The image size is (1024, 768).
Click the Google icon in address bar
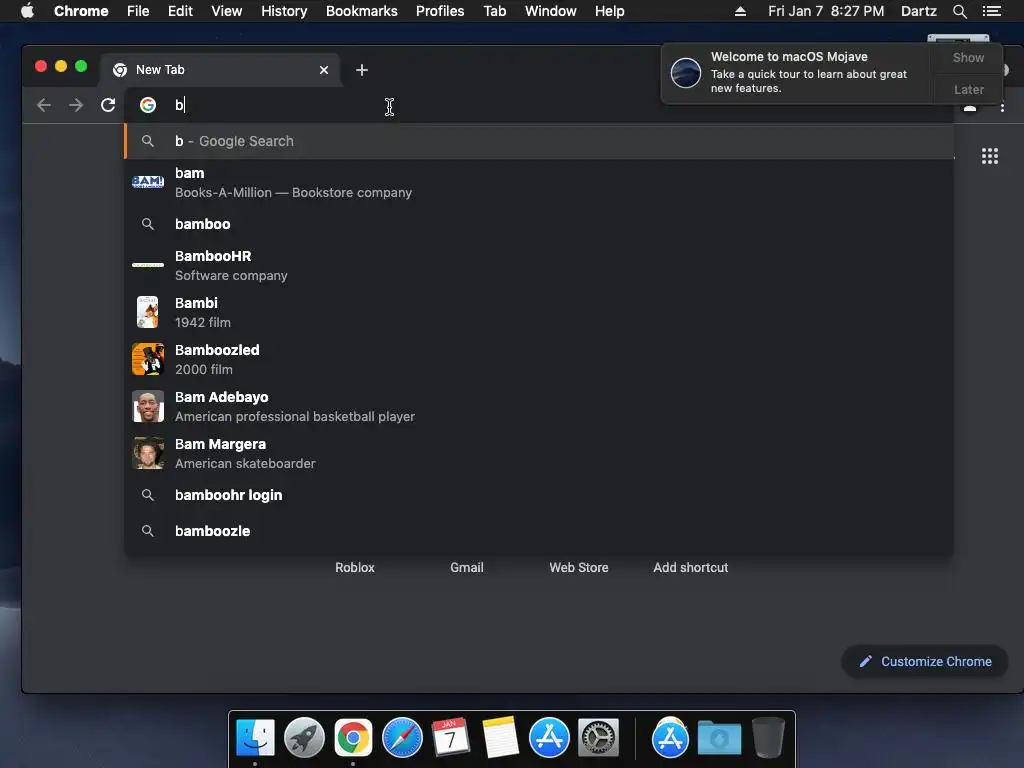pyautogui.click(x=148, y=105)
